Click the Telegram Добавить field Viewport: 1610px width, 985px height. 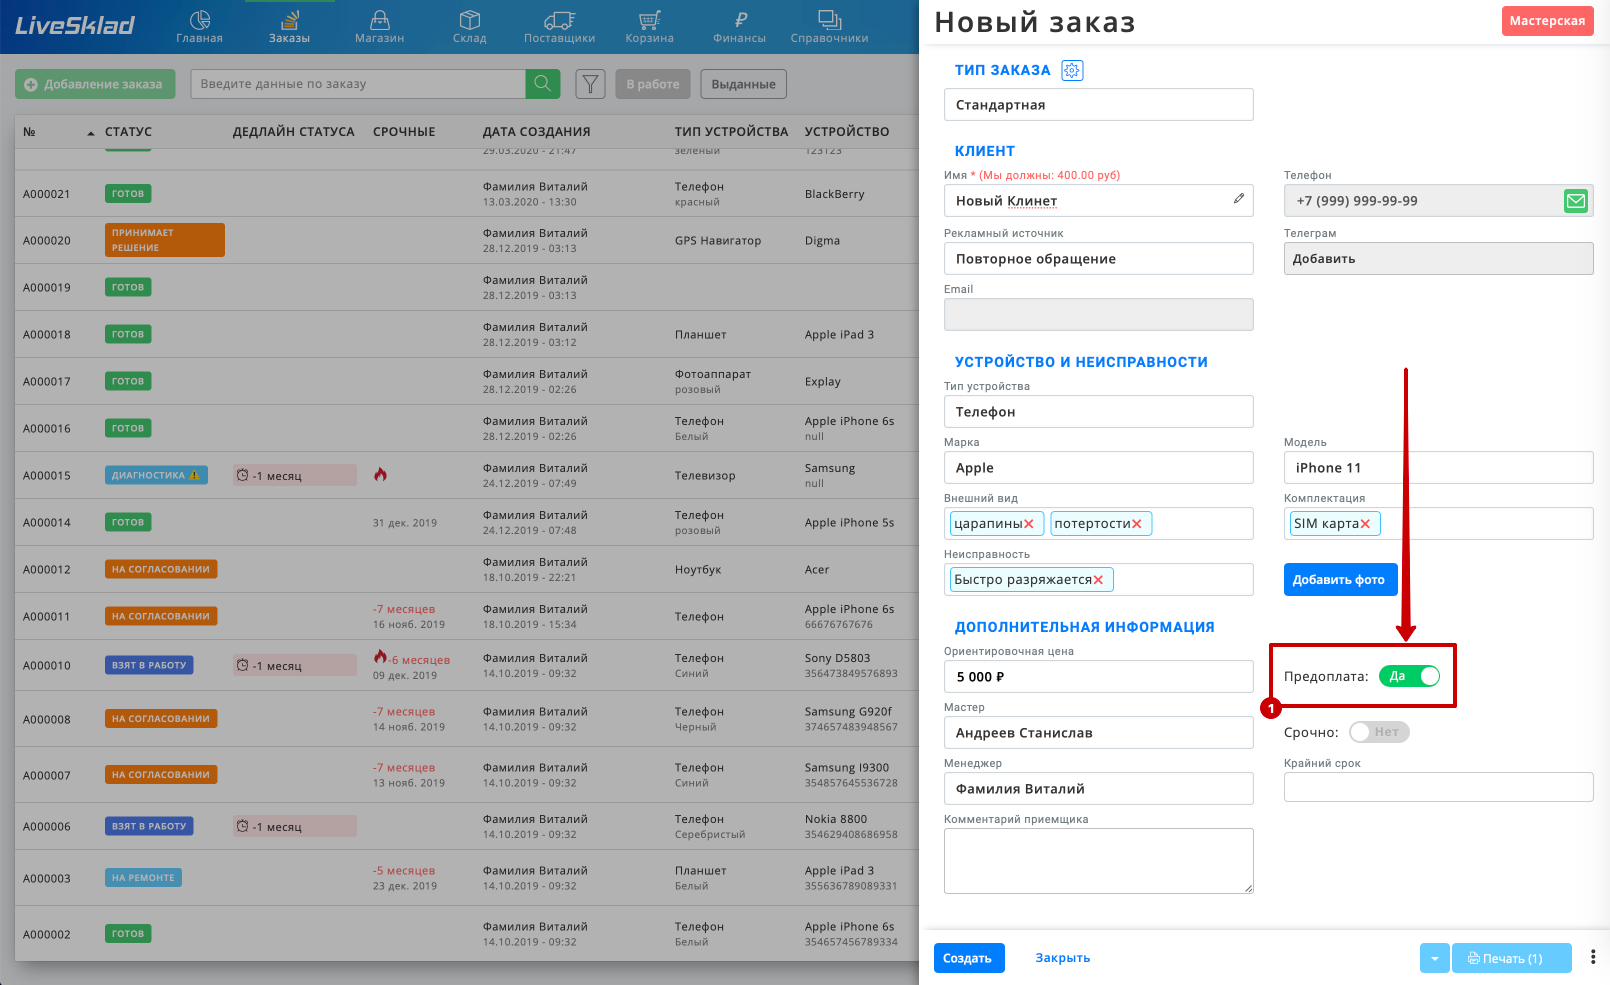[1438, 259]
